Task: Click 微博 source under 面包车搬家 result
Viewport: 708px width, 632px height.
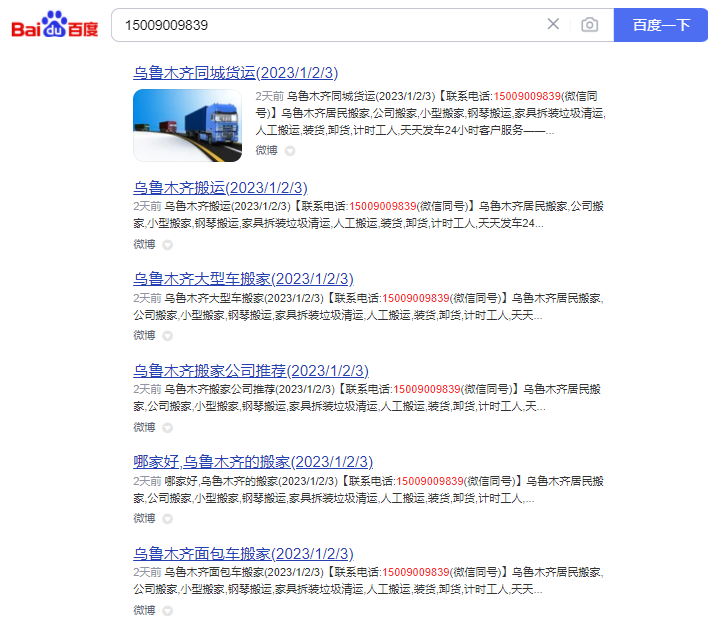Action: pos(145,610)
